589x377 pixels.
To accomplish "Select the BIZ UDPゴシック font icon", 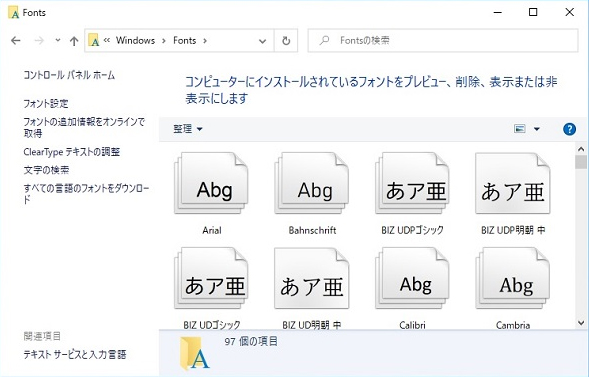I will coord(412,183).
